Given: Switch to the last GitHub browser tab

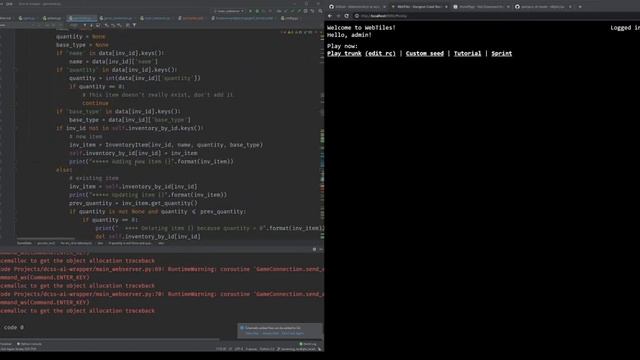Looking at the screenshot, I should 543,7.
